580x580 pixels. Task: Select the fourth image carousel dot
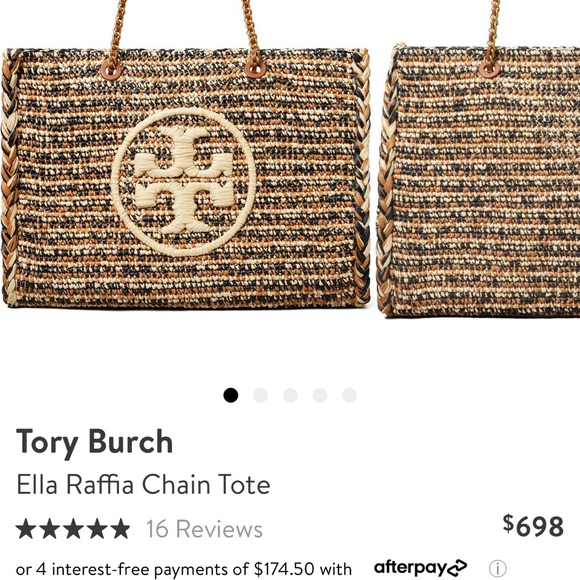320,395
